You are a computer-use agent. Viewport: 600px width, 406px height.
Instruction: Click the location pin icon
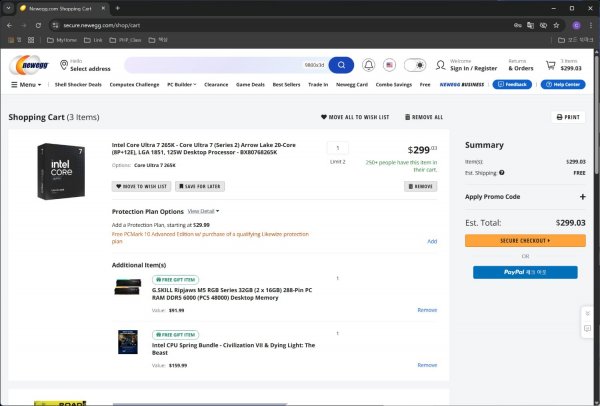point(64,65)
